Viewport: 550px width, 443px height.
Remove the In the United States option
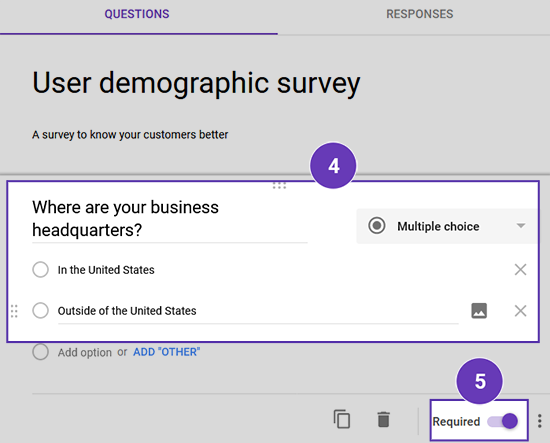pyautogui.click(x=520, y=270)
